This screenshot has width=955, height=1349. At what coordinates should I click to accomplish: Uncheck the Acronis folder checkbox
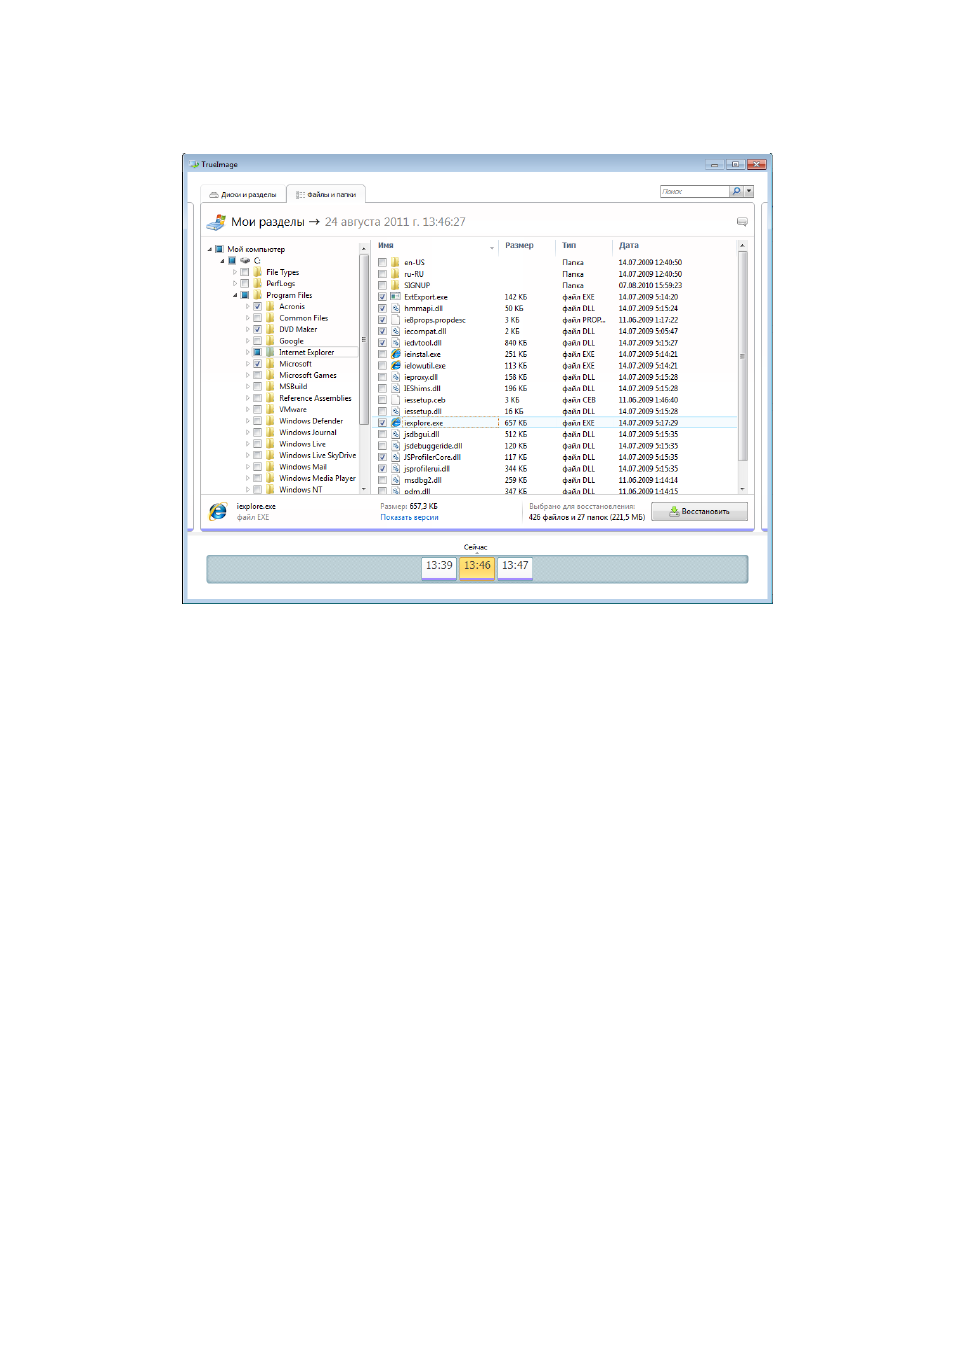(x=257, y=307)
